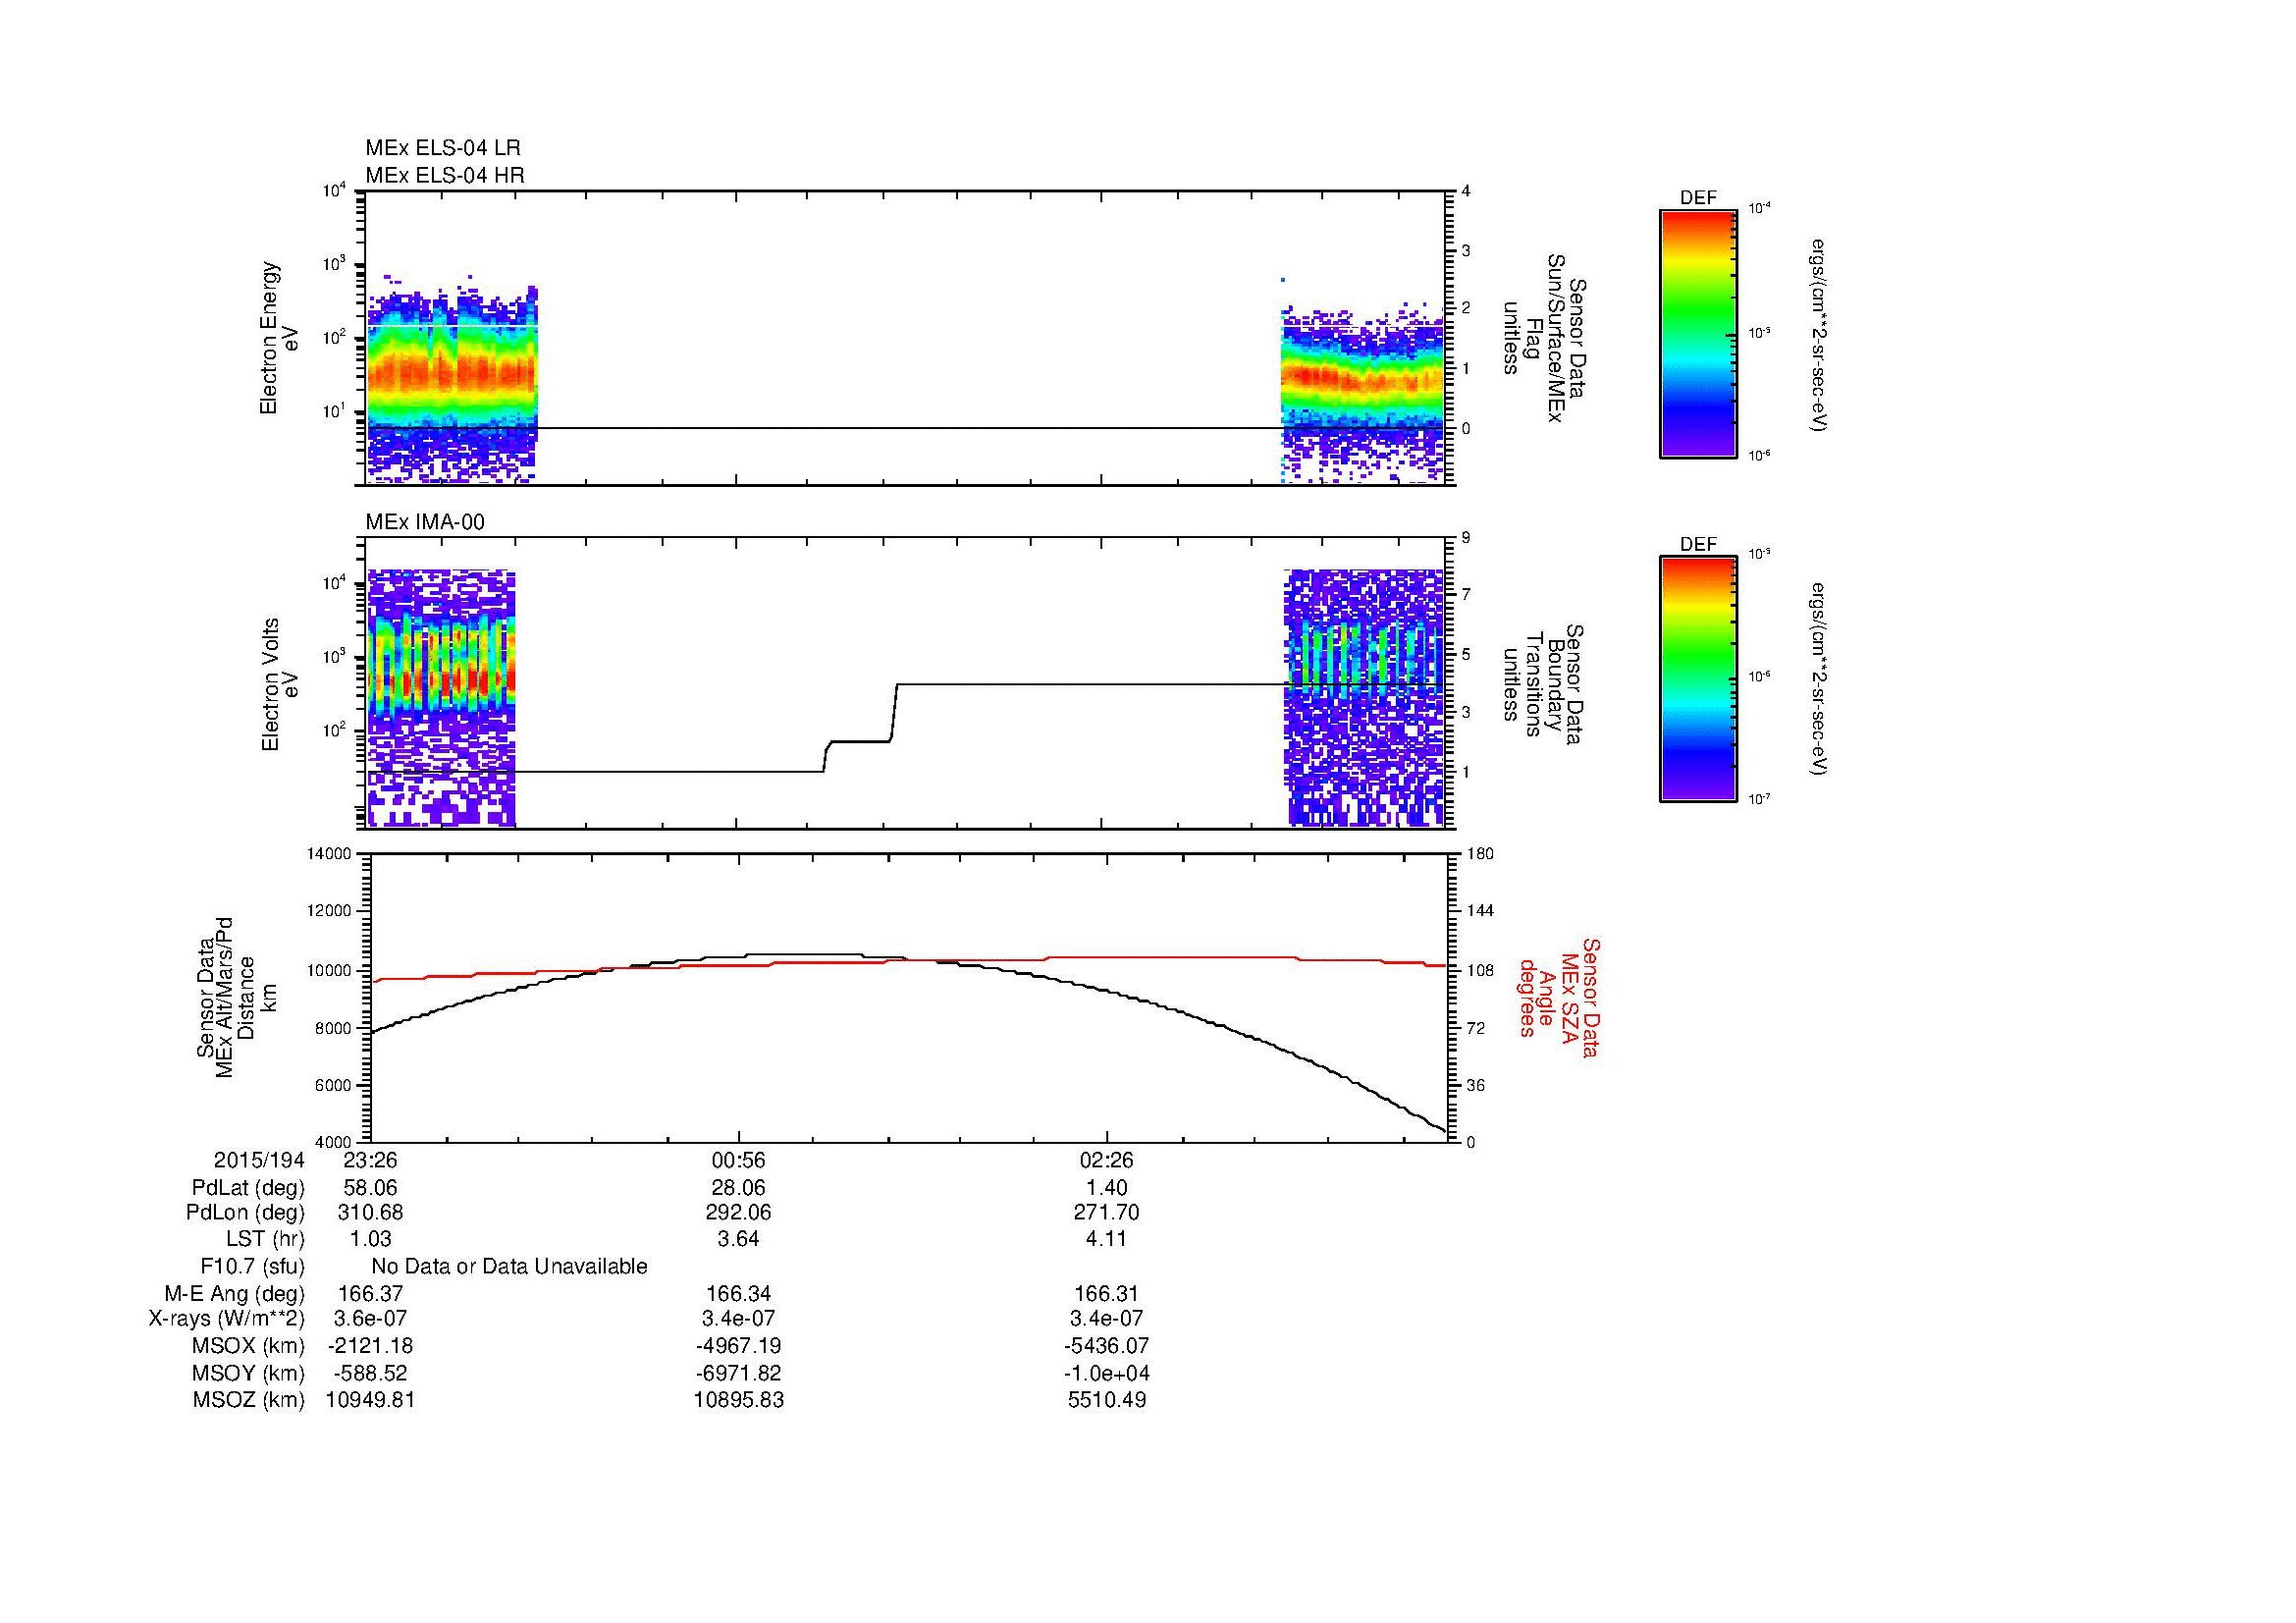Click the MSOZ value '5510.49'
This screenshot has height=1623, width=2296.
coord(1106,1400)
